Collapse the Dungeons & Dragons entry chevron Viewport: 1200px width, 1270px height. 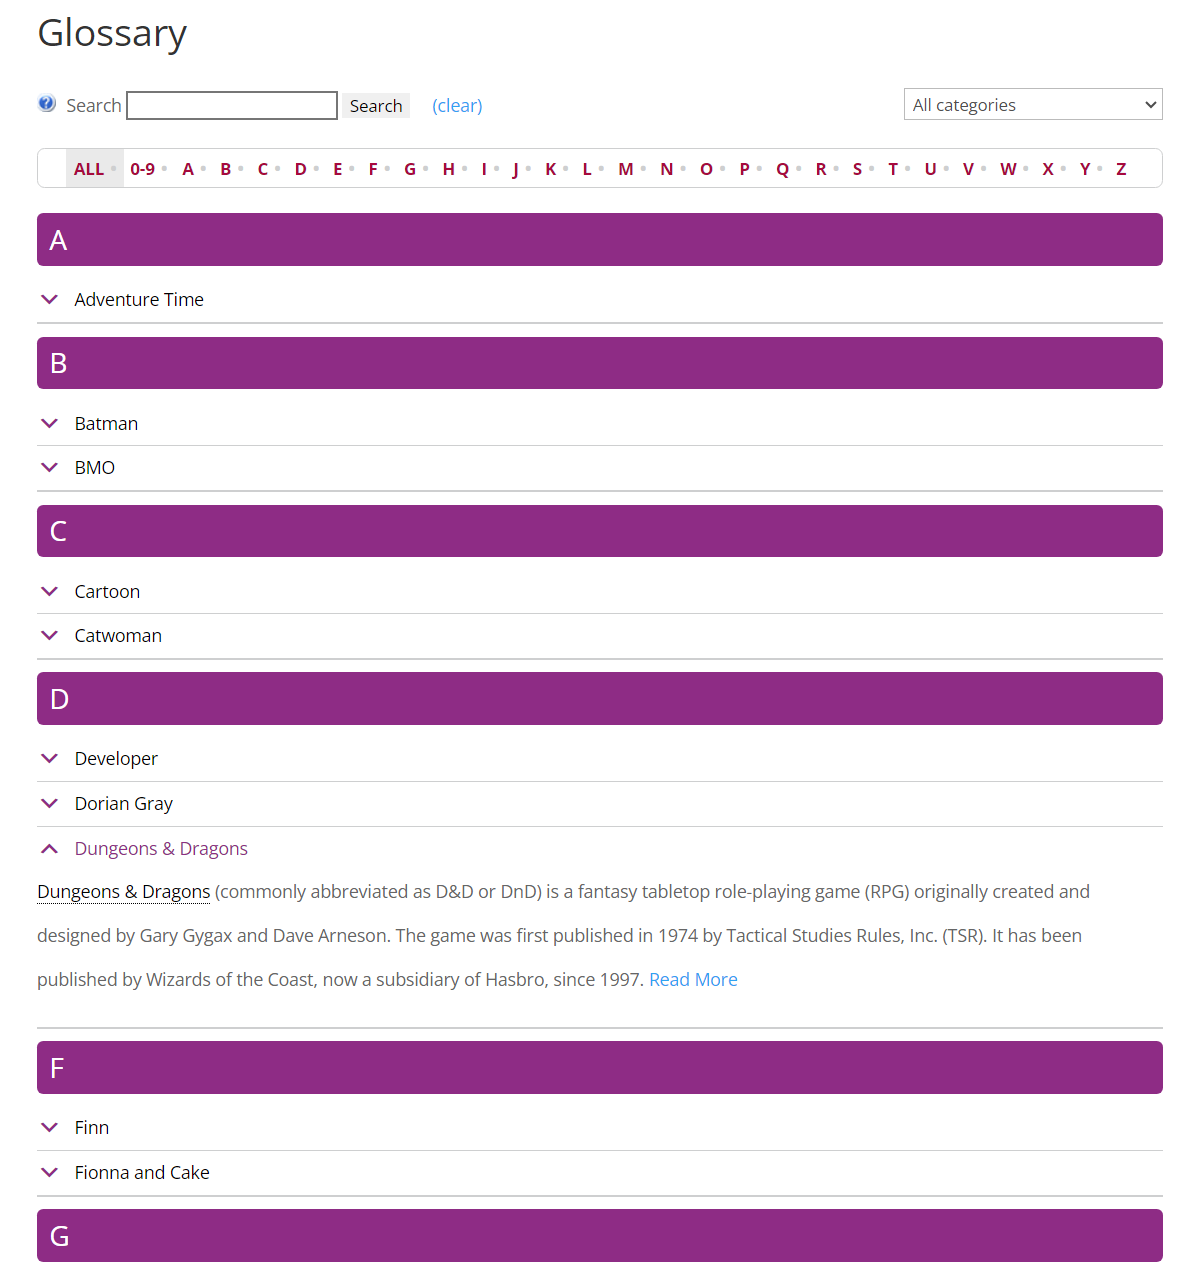pos(49,848)
